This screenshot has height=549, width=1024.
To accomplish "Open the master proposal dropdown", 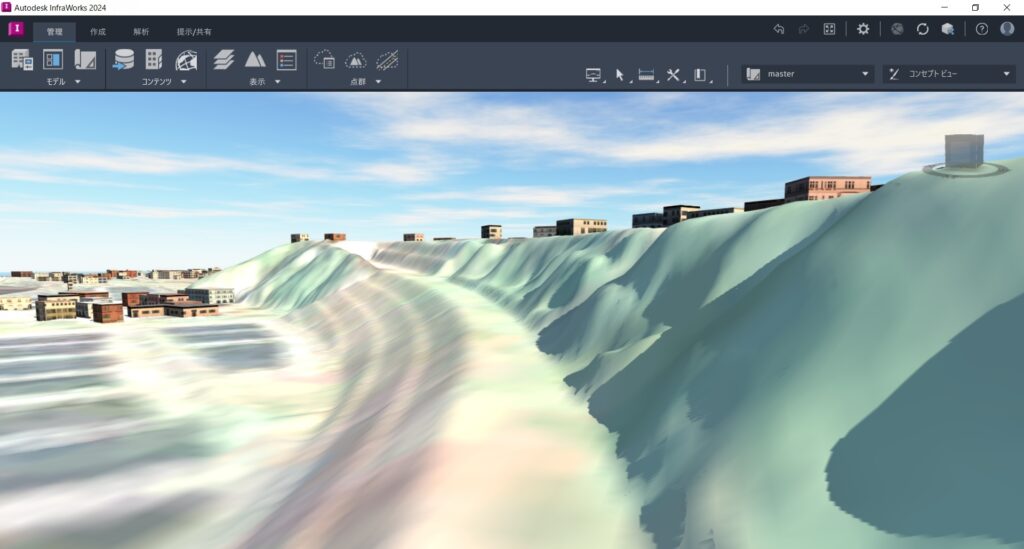I will coord(808,74).
